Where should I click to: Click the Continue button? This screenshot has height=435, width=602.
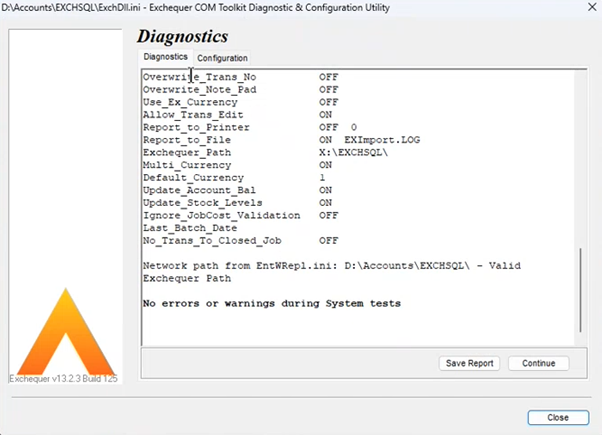click(538, 363)
